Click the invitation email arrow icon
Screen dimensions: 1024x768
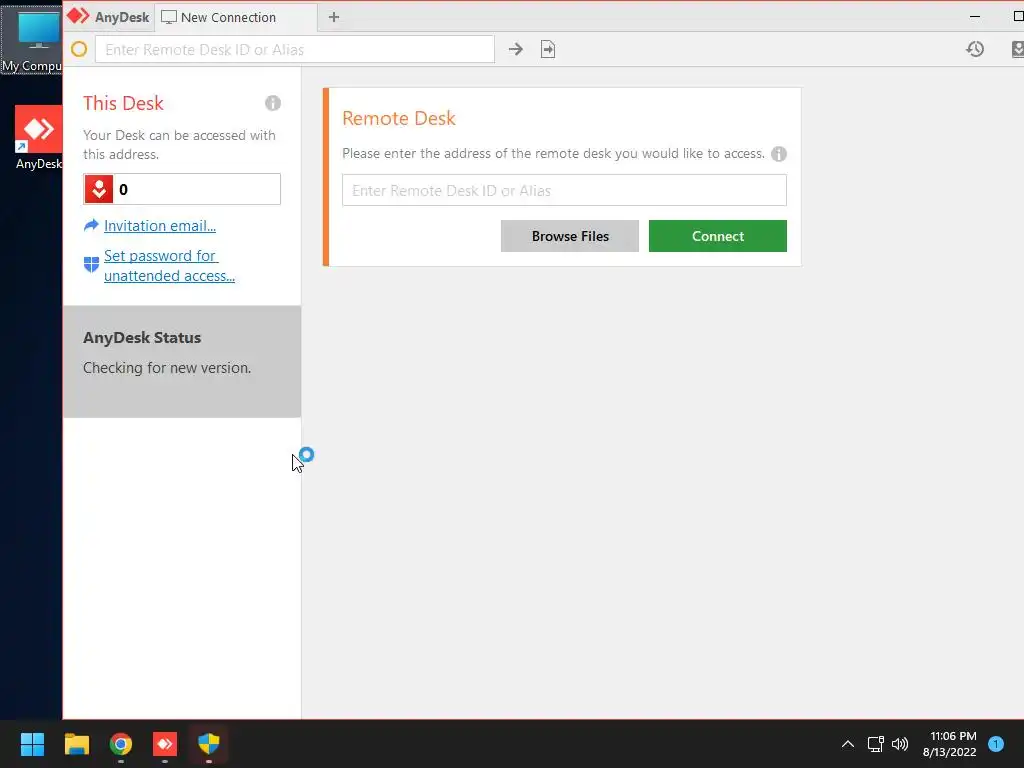click(x=91, y=225)
